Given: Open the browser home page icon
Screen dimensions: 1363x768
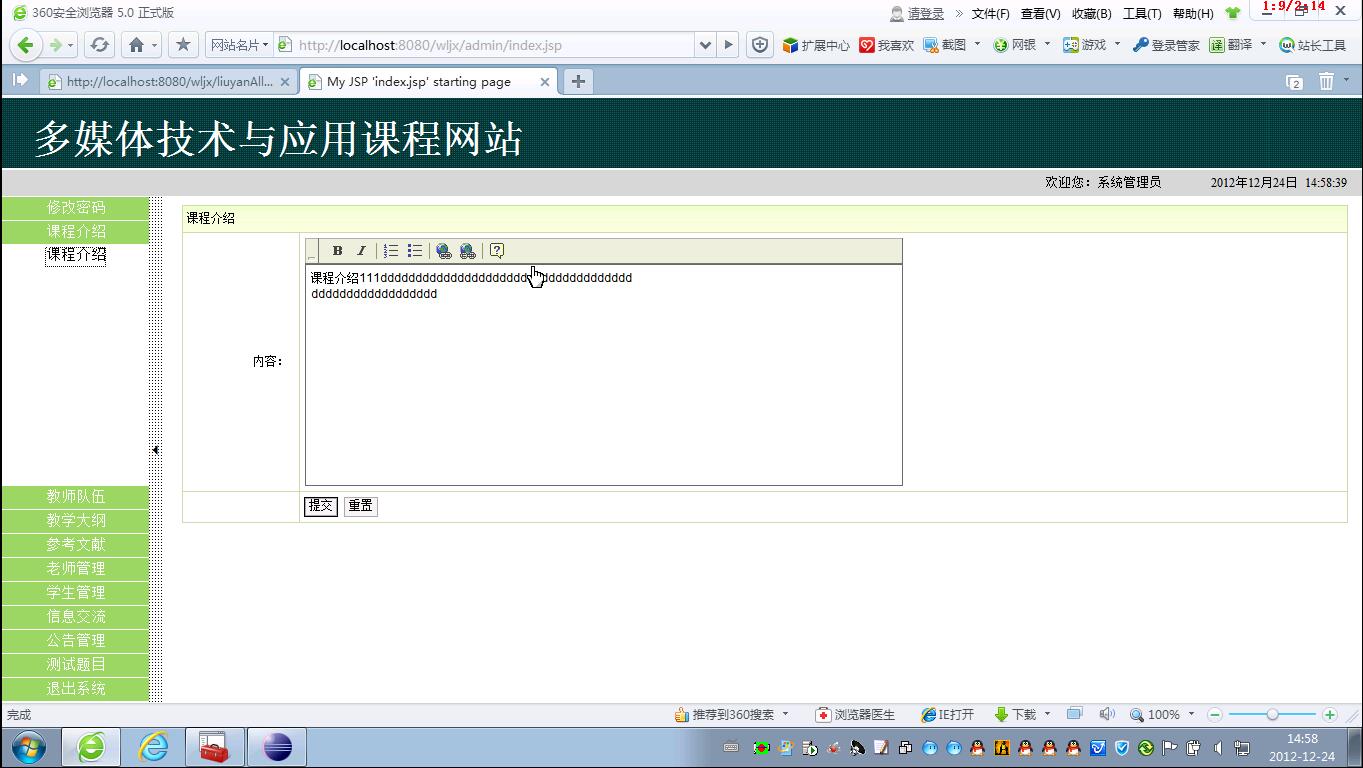Looking at the screenshot, I should [137, 45].
